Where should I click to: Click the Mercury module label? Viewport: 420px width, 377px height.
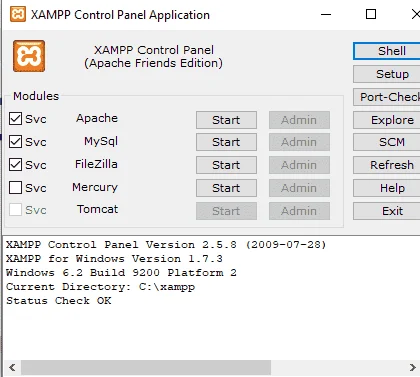click(x=95, y=187)
